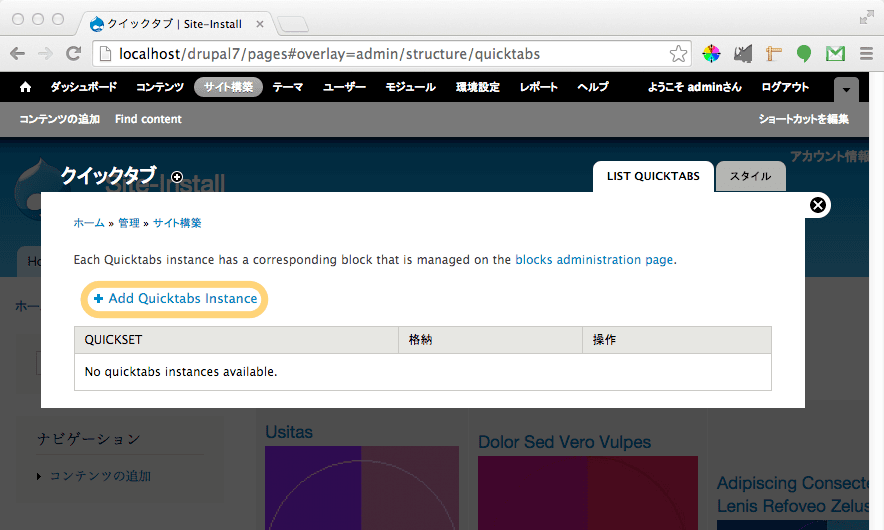The width and height of the screenshot is (884, 530).
Task: Go back with the browser back arrow
Action: point(17,54)
